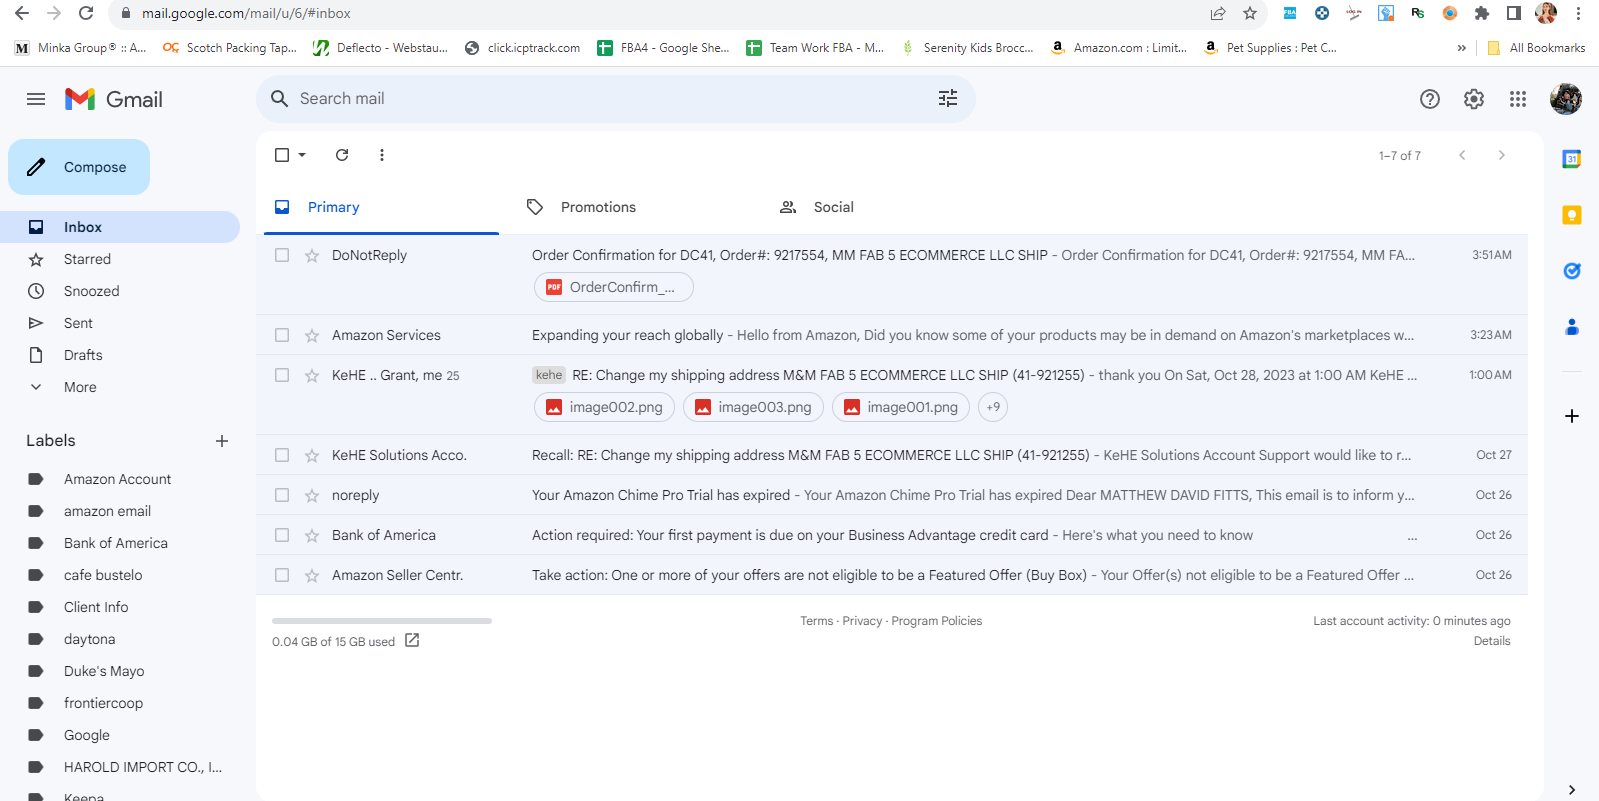
Task: Click the browser address bar URL
Action: tap(246, 14)
